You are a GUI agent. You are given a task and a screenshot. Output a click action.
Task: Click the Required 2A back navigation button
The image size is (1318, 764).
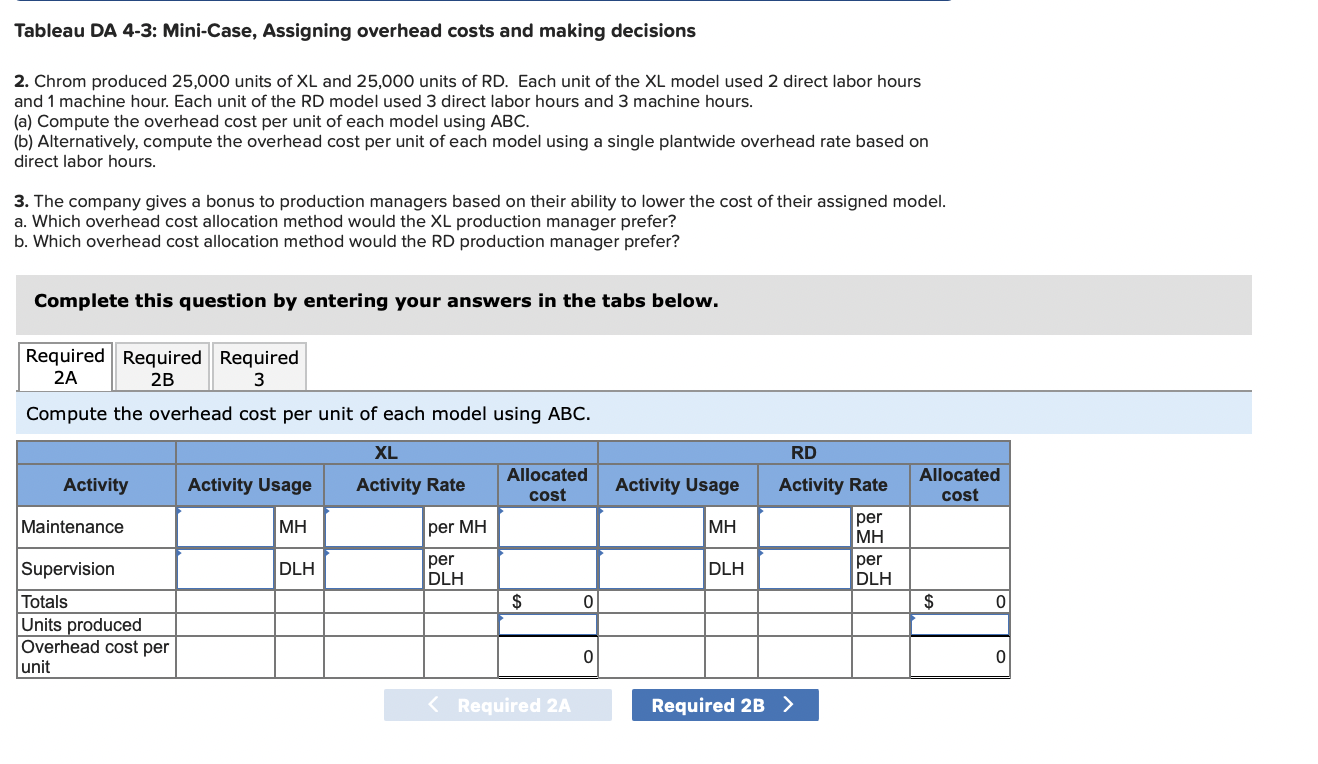tap(498, 705)
